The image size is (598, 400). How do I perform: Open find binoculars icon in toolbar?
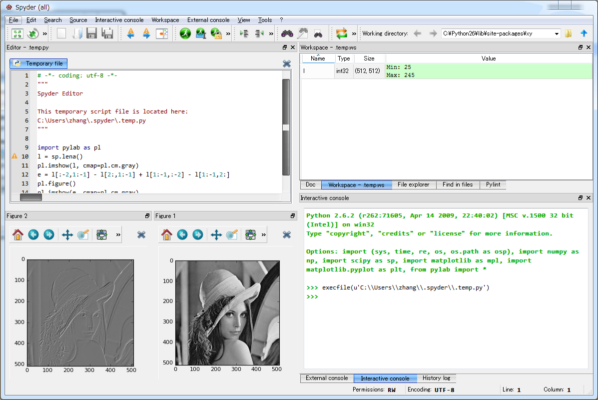pos(287,34)
